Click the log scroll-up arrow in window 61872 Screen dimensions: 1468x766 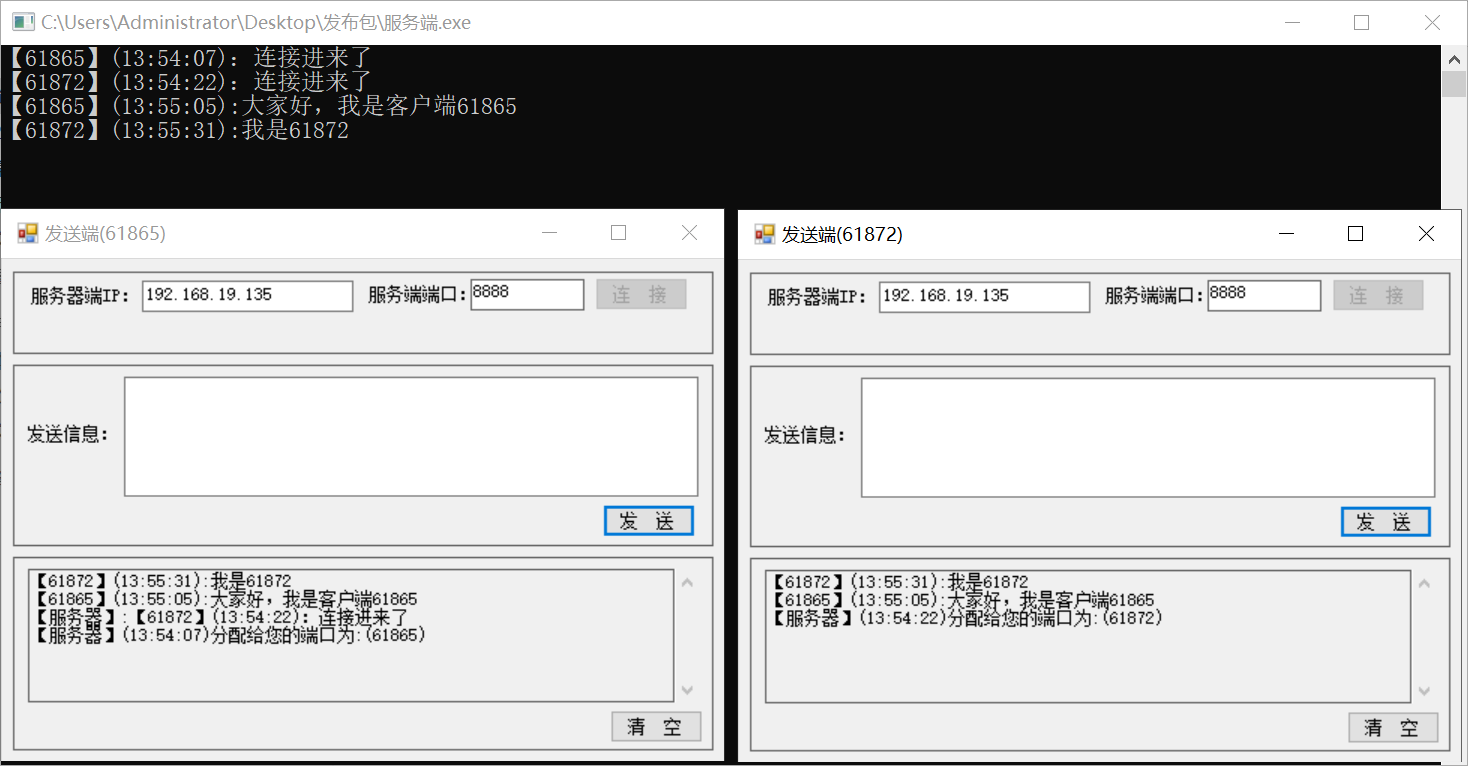point(1424,584)
